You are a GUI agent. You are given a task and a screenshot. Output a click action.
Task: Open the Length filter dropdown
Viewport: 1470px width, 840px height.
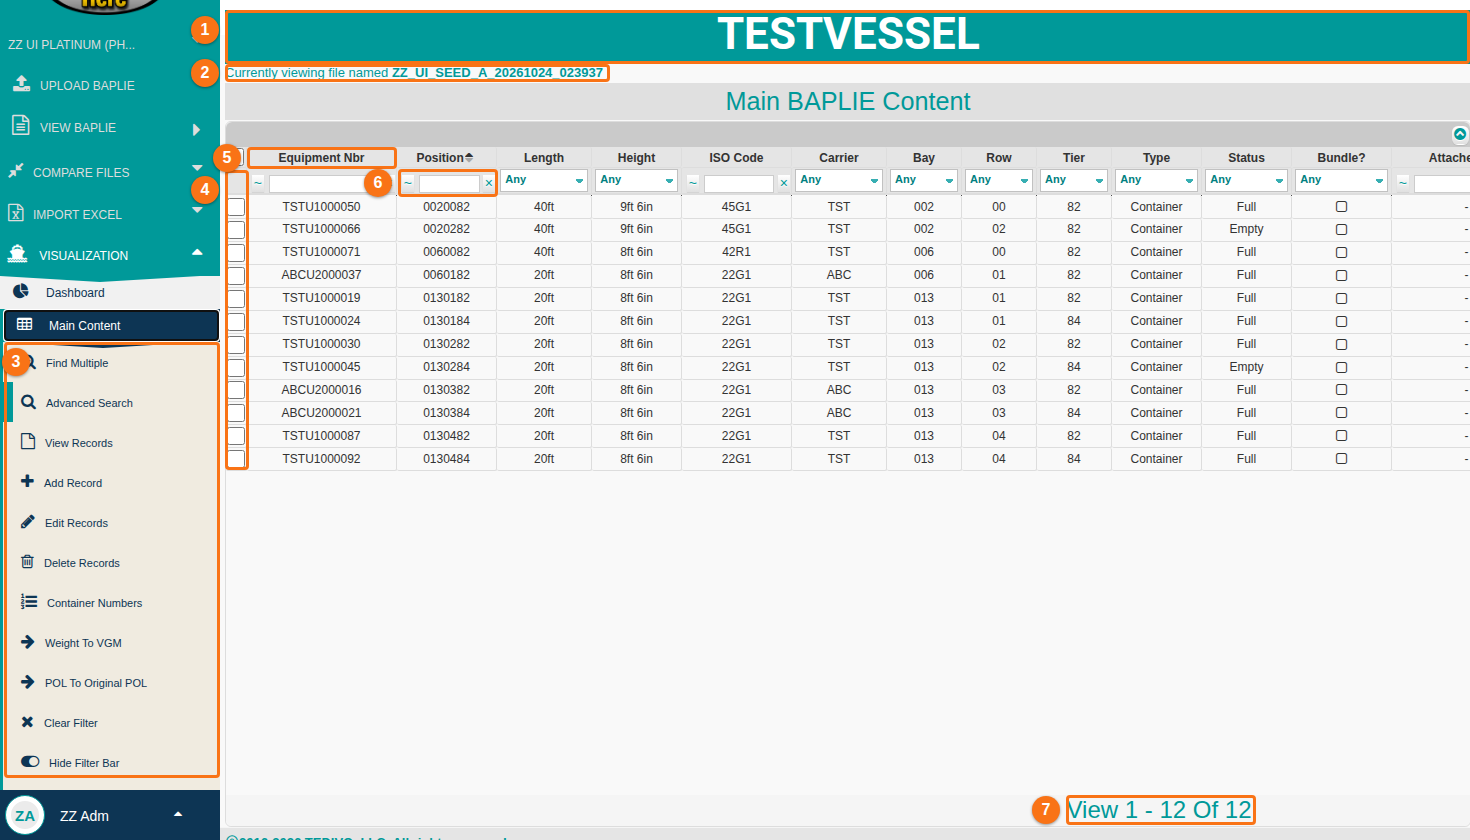tap(544, 180)
